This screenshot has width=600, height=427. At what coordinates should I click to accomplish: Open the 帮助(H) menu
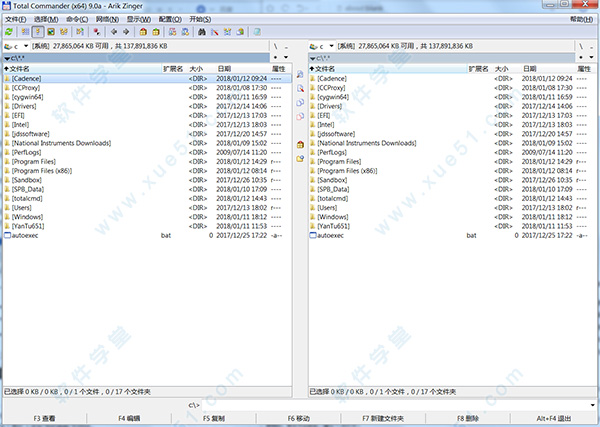pos(582,19)
